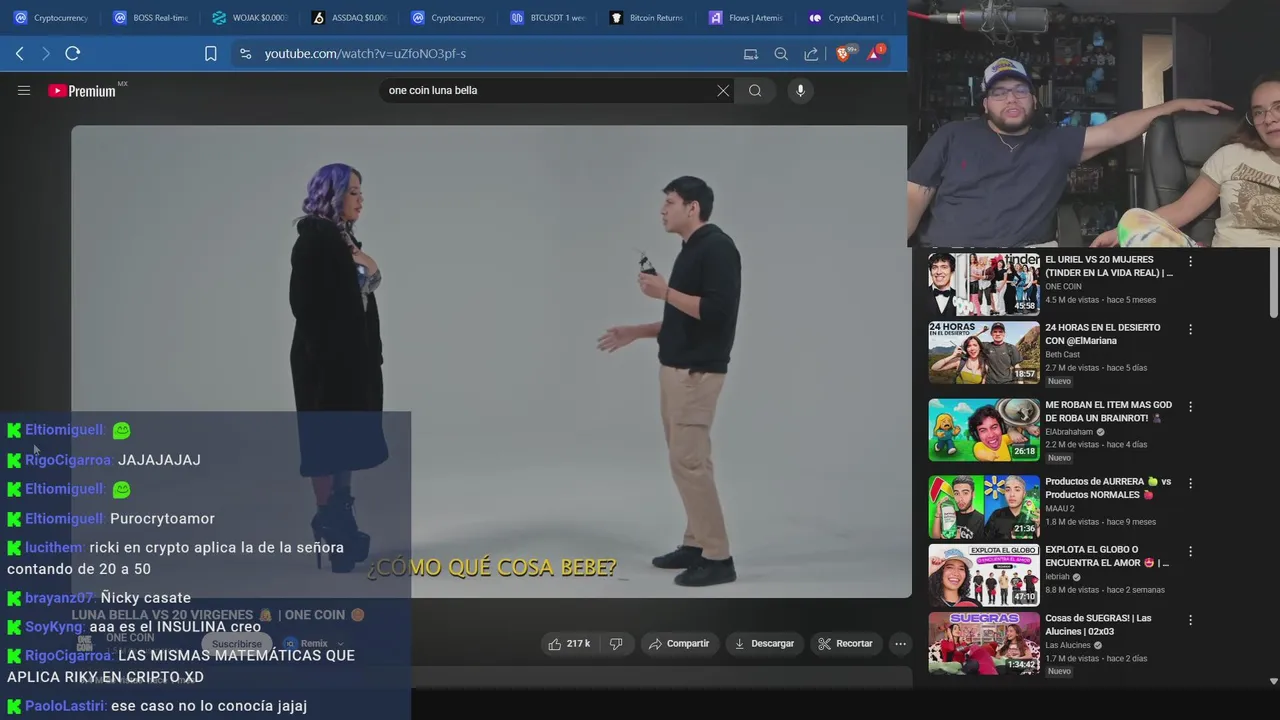1280x720 pixels.
Task: Click the Recortar clip button
Action: (846, 644)
